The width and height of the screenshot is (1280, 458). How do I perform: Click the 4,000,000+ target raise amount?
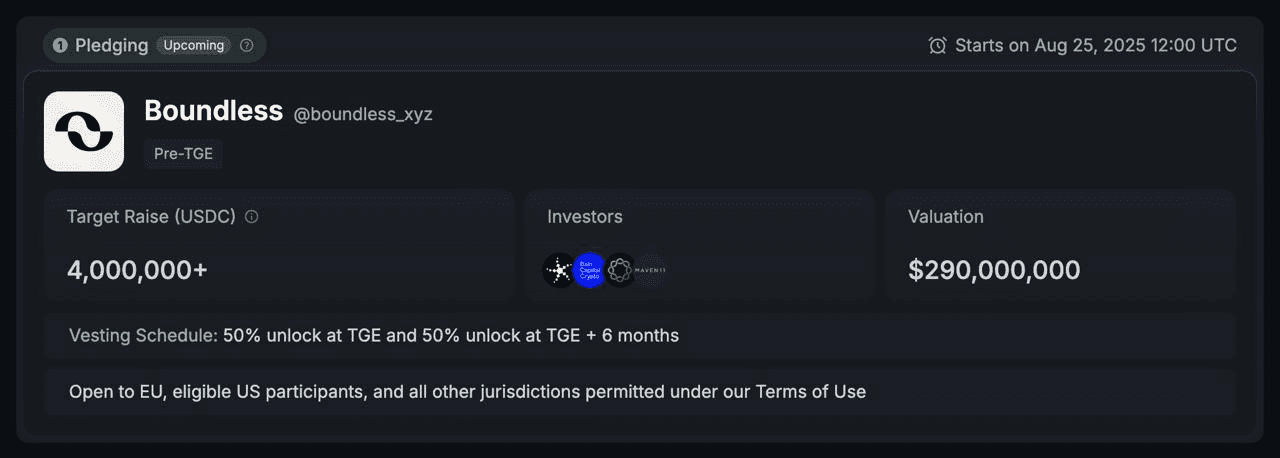pos(137,270)
